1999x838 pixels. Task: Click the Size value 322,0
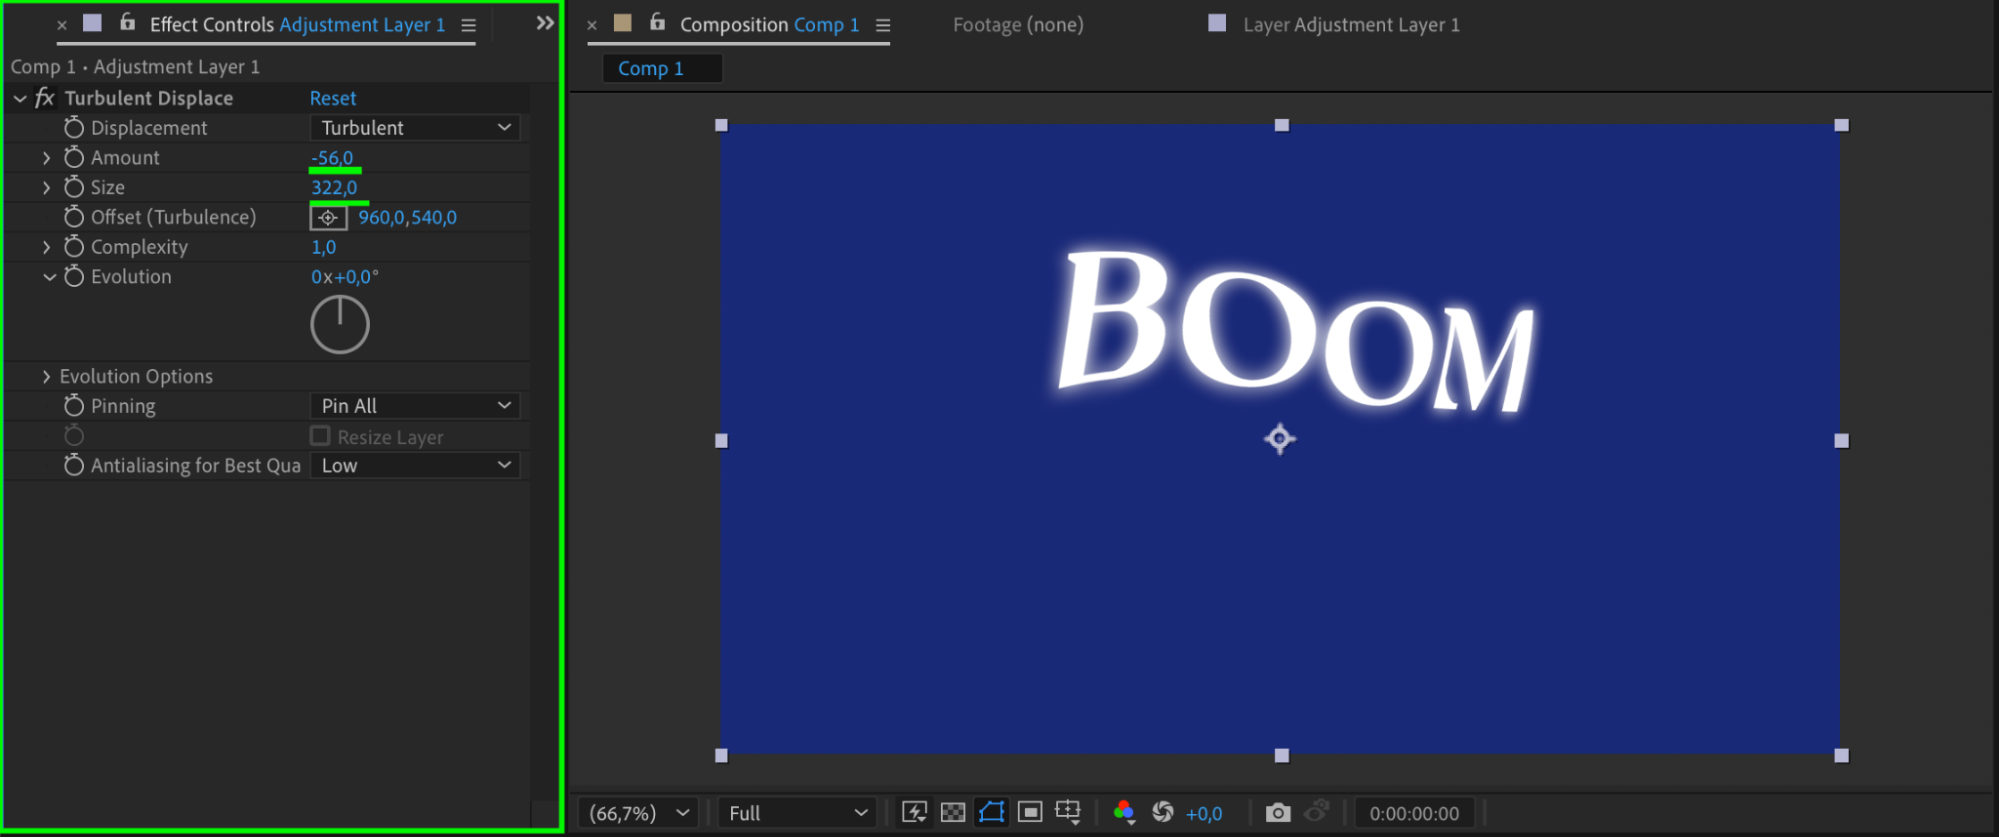pos(334,187)
